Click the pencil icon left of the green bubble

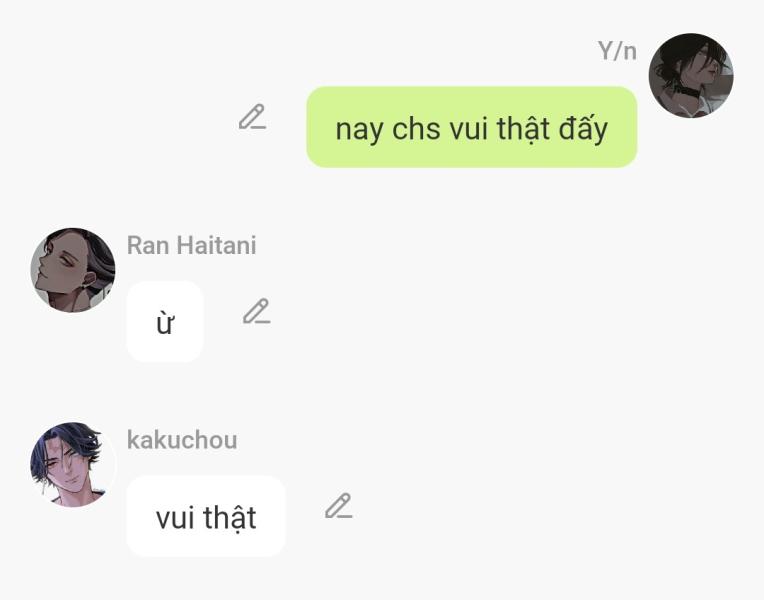point(252,117)
